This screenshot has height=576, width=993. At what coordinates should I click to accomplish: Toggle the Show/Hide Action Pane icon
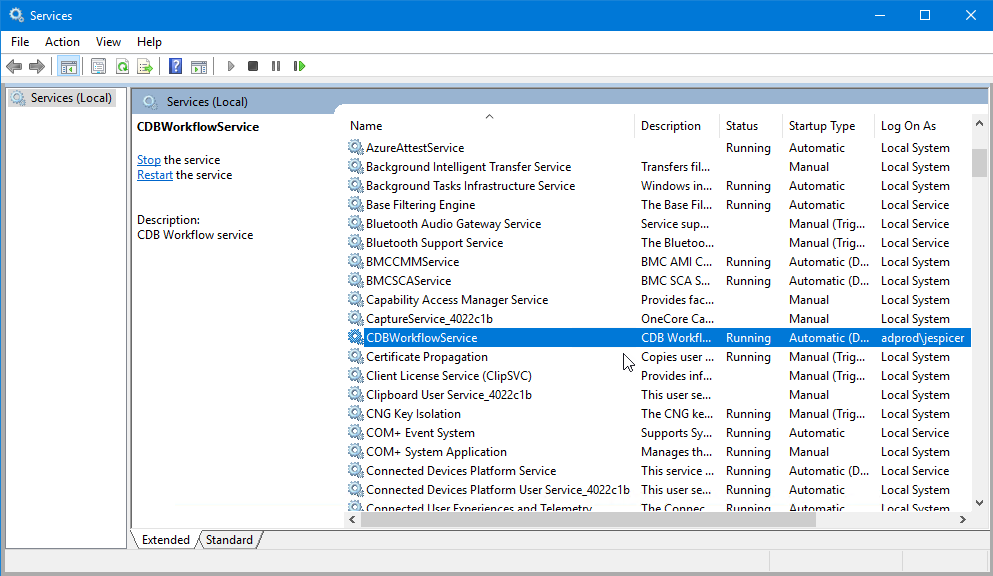click(199, 66)
